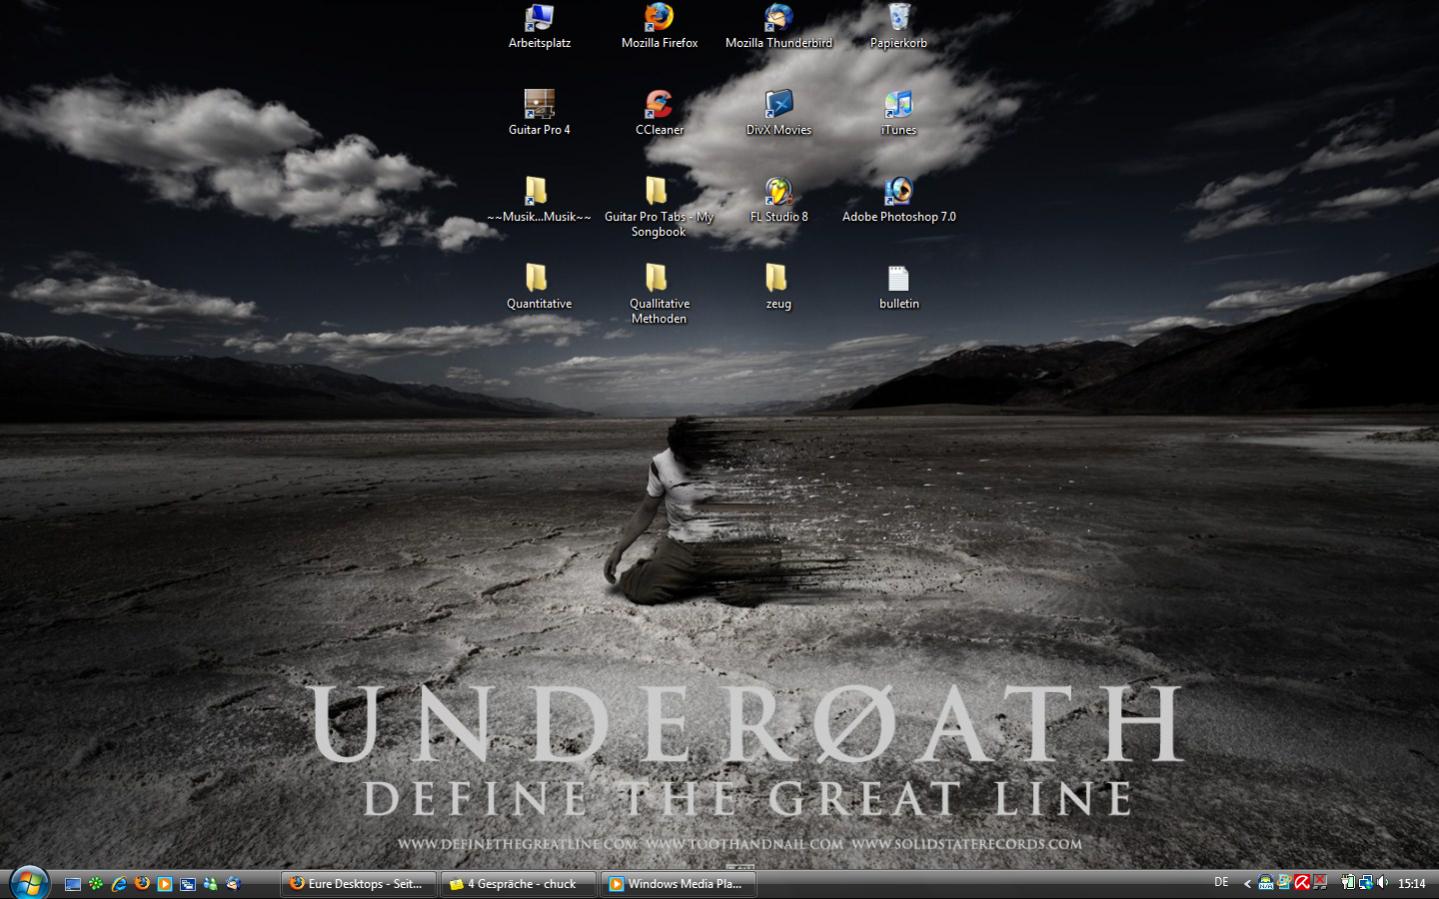Viewport: 1439px width, 899px height.
Task: Expand hidden system tray icons arrow
Action: (x=1247, y=883)
